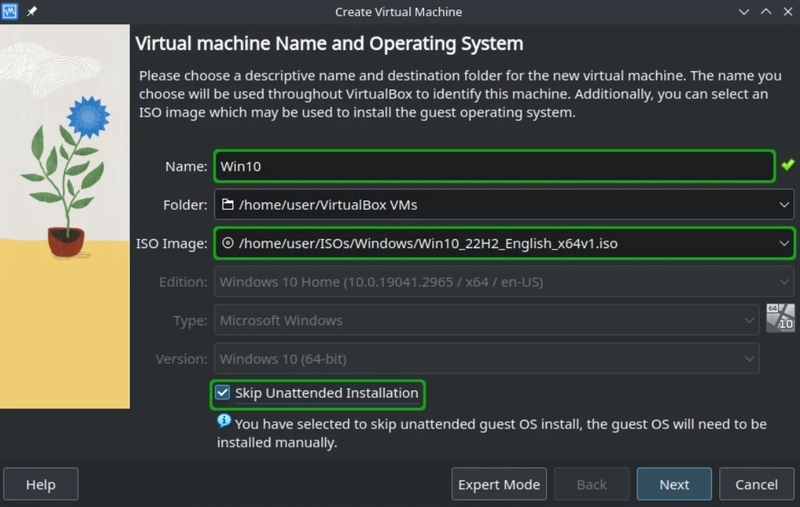This screenshot has height=507, width=800.
Task: Click the heading Virtual machine Name and Operating System
Action: tap(329, 44)
